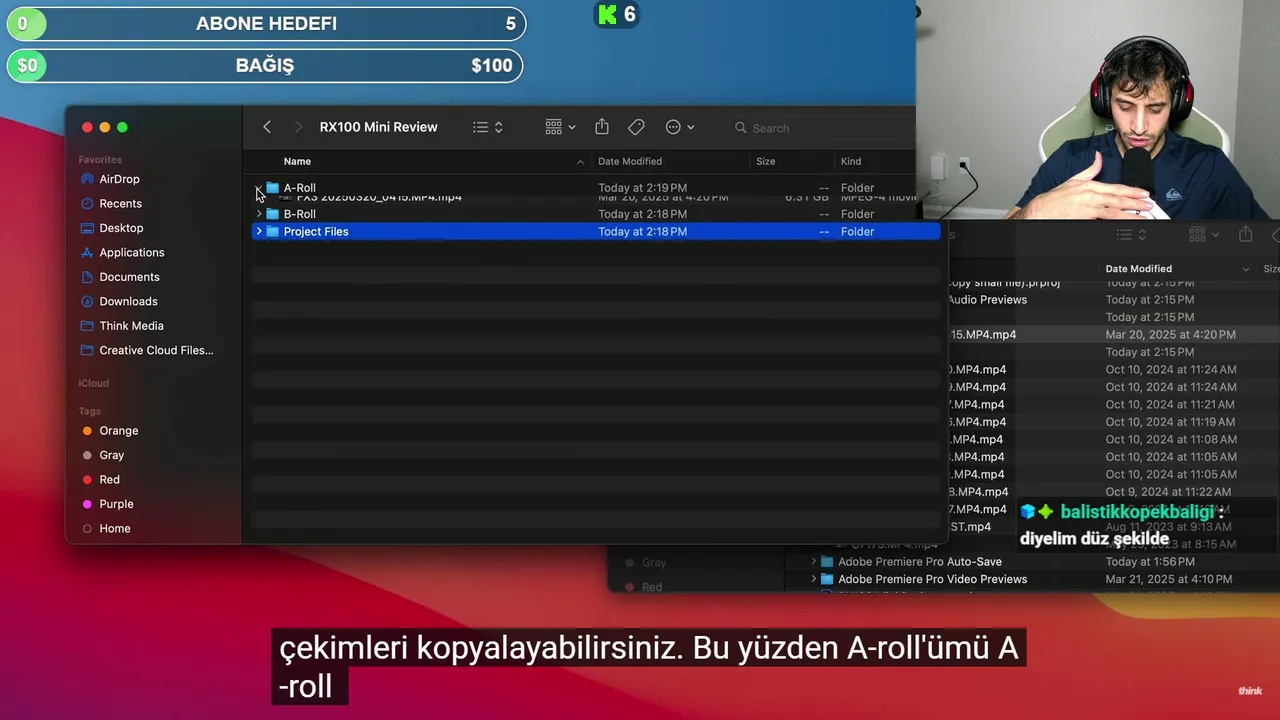This screenshot has height=720, width=1280.
Task: Click the Share icon in back window
Action: (x=1245, y=234)
